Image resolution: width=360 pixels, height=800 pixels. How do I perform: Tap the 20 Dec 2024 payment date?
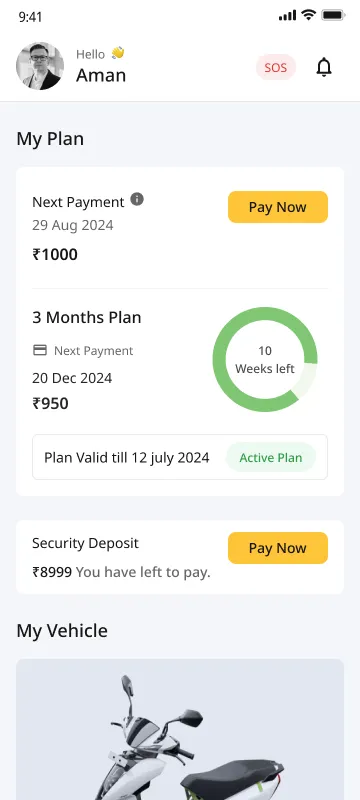(x=72, y=379)
